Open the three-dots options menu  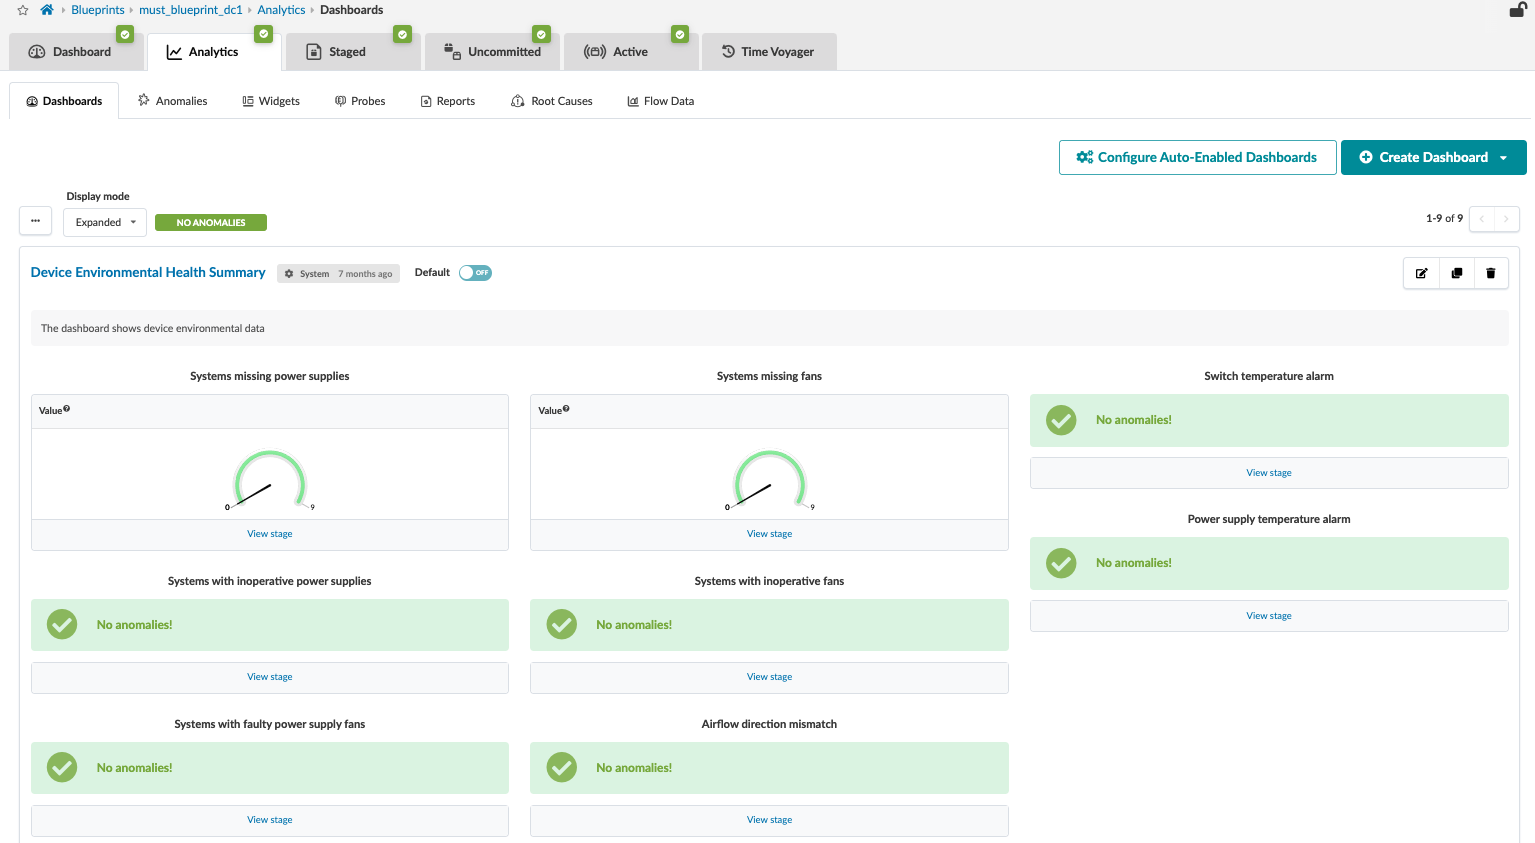[x=35, y=221]
